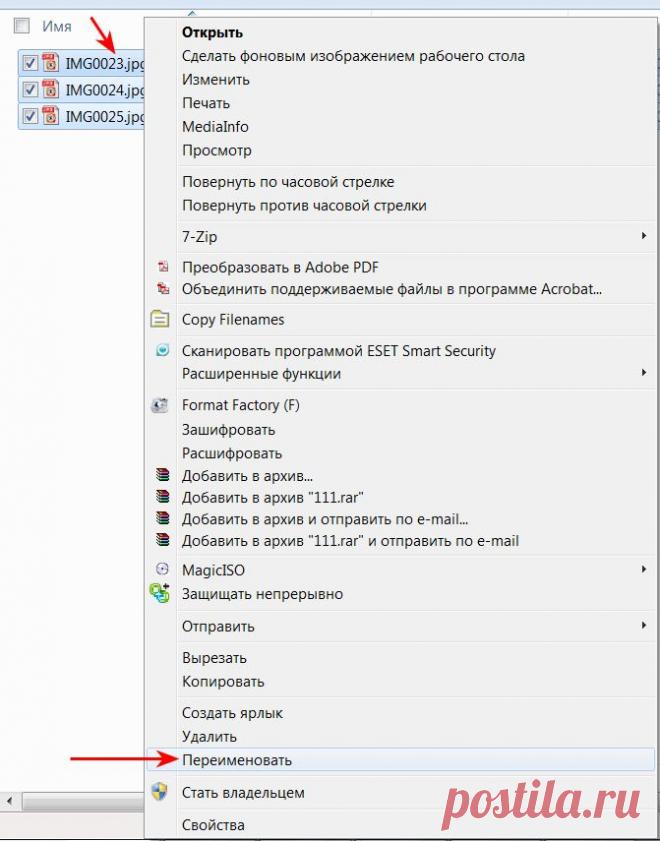Viewport: 660px width, 841px height.
Task: Click Копировать in the context menu
Action: tap(223, 682)
